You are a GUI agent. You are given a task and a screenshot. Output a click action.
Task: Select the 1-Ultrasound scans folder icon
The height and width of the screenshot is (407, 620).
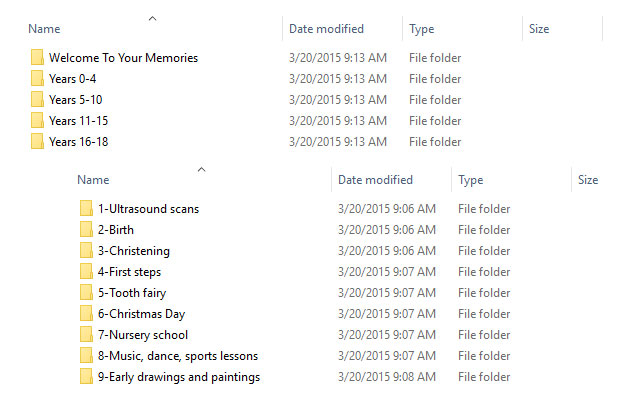(x=86, y=208)
